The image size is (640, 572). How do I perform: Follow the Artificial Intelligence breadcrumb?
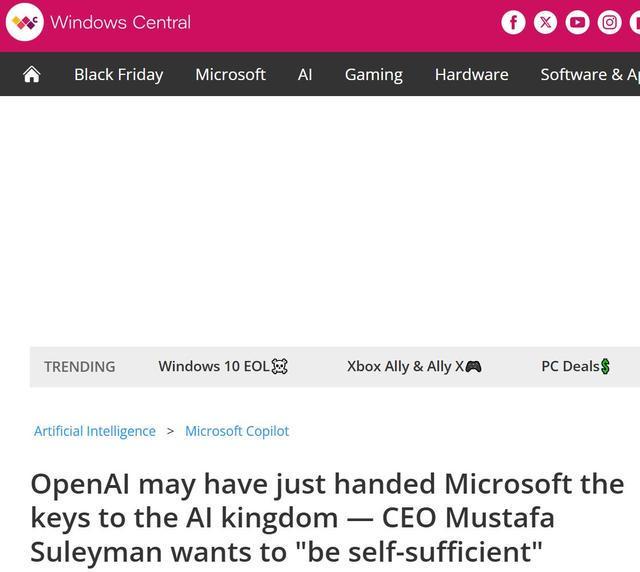pos(95,431)
